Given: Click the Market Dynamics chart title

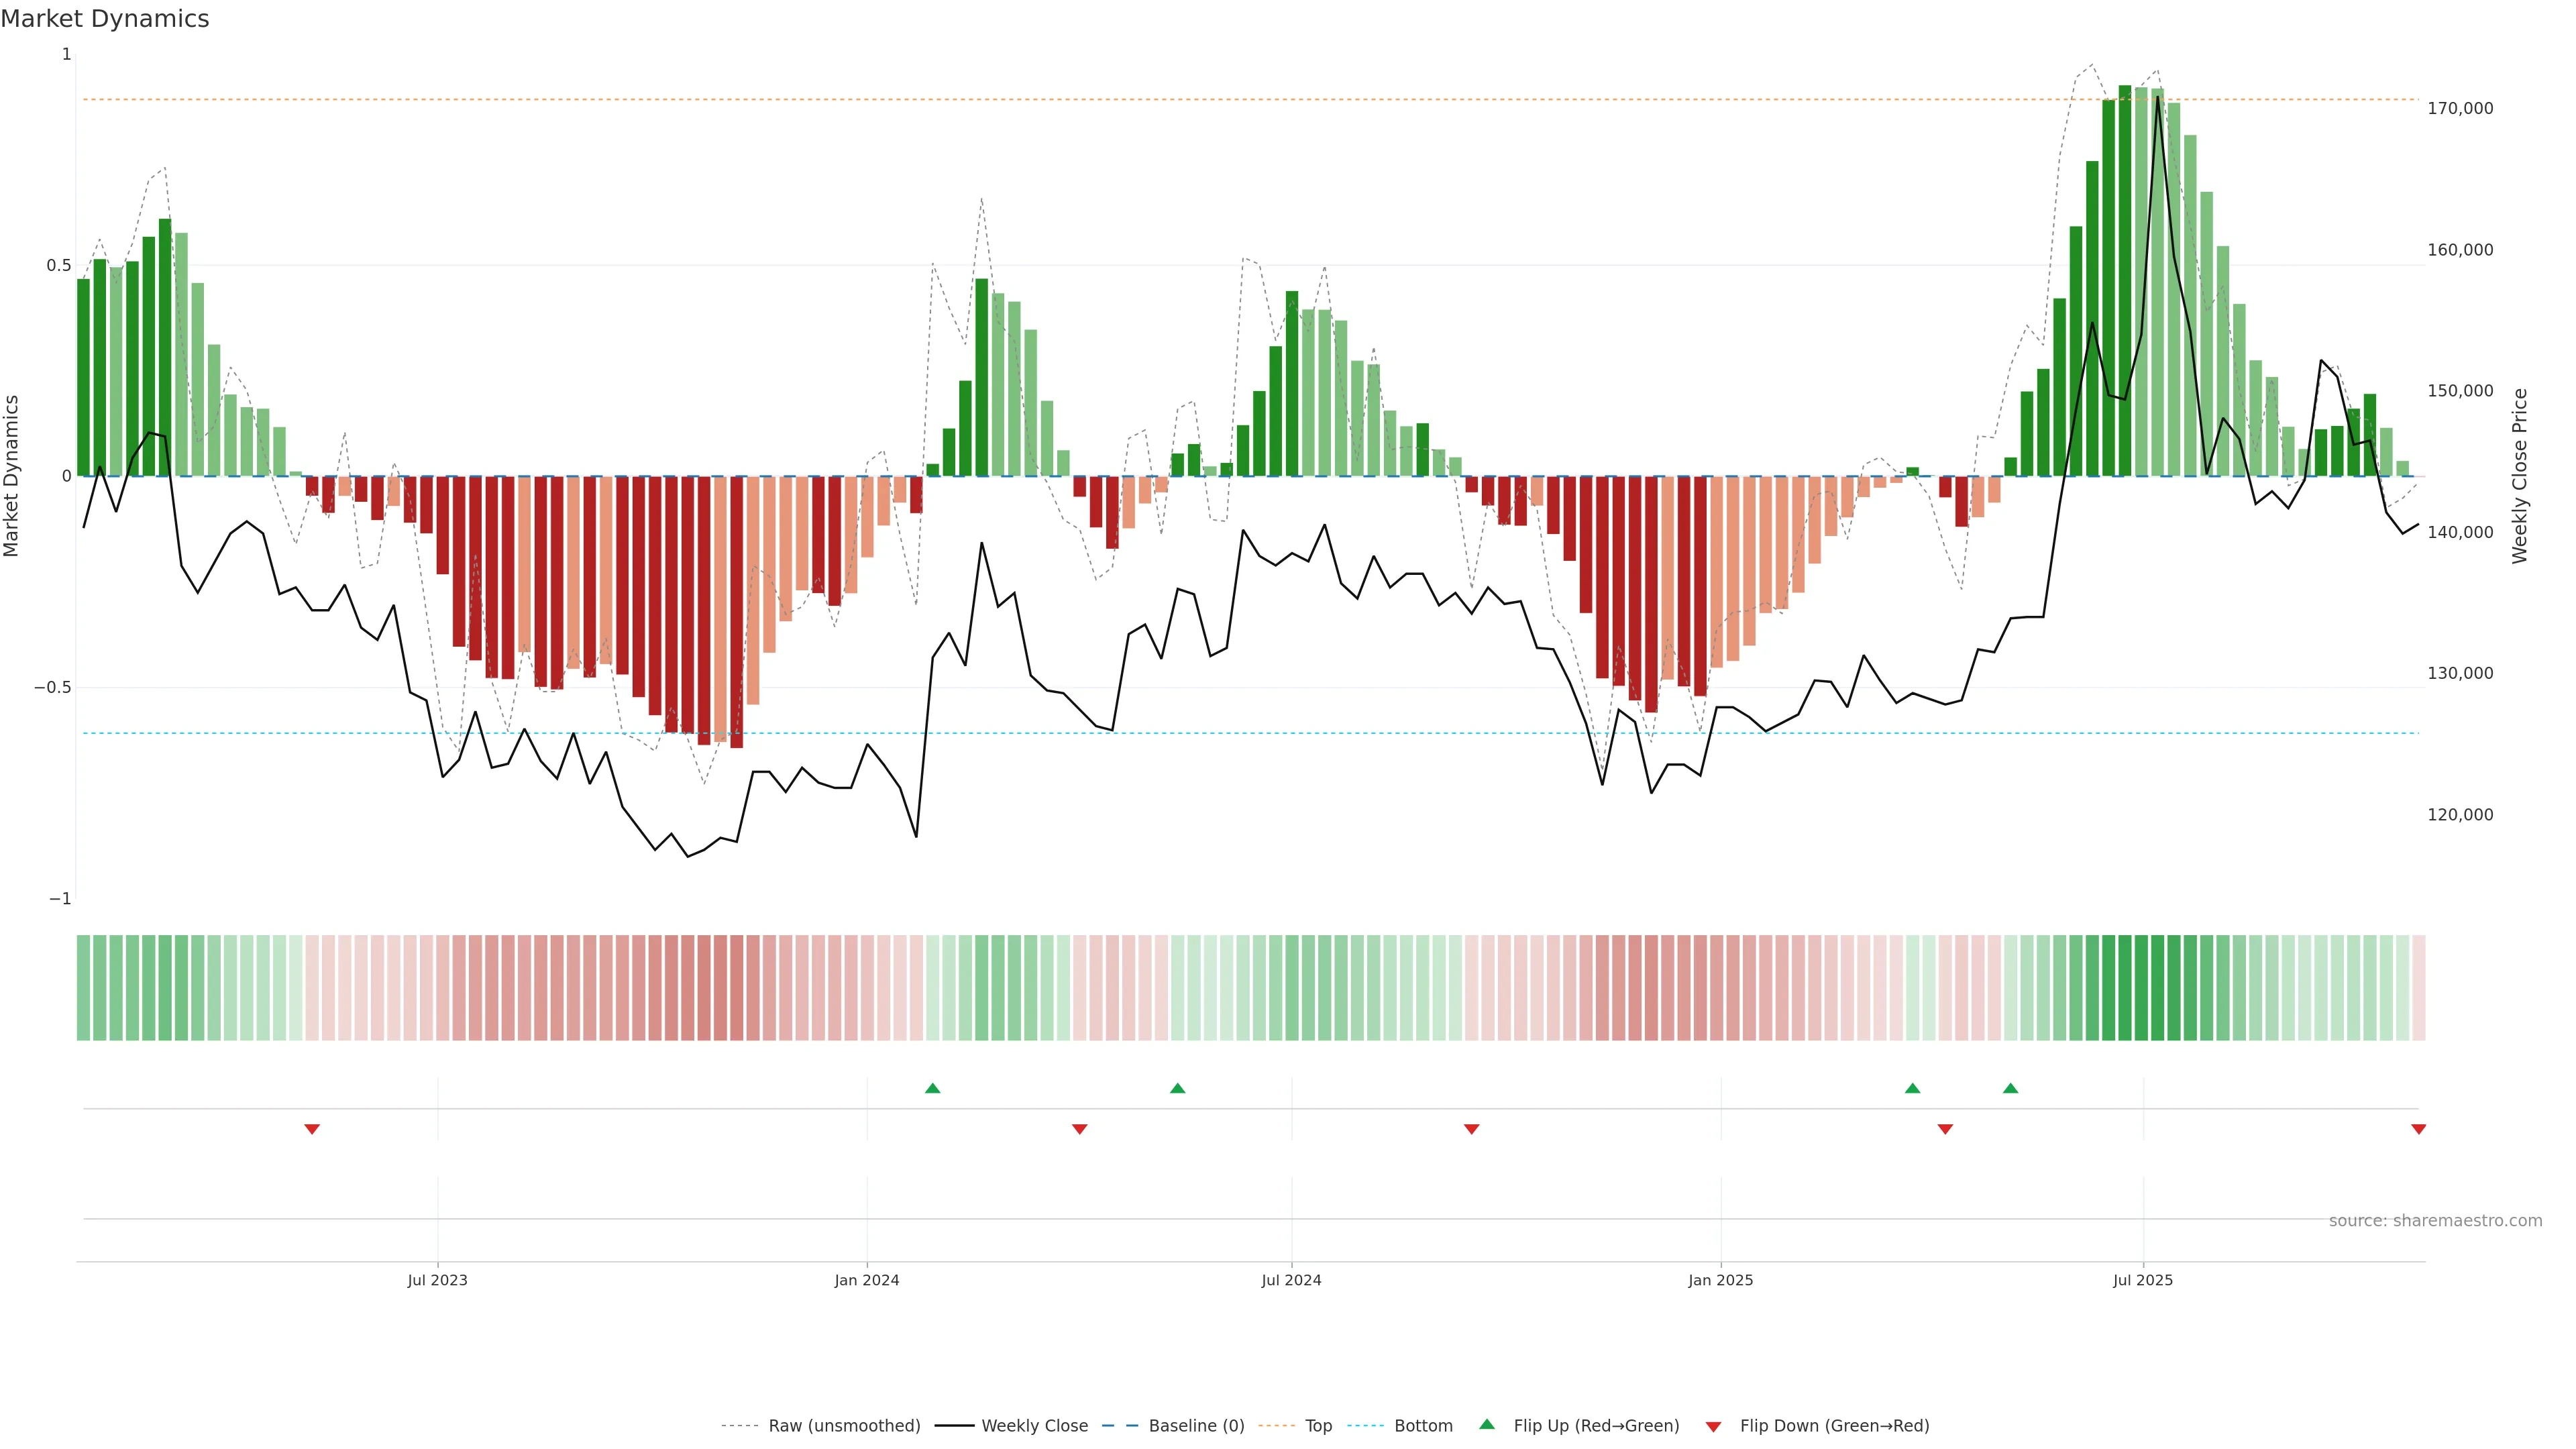Looking at the screenshot, I should pyautogui.click(x=105, y=19).
